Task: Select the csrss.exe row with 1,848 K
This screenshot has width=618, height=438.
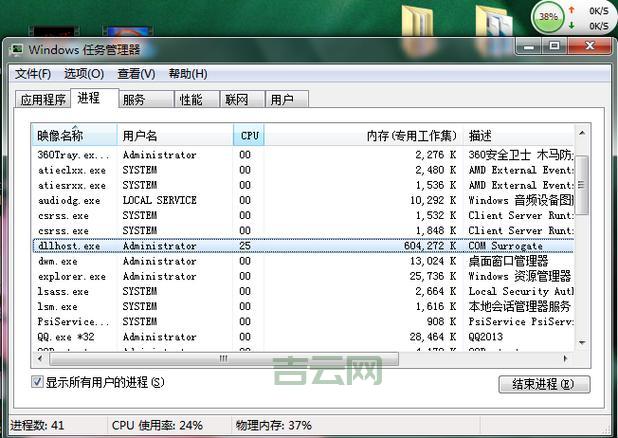Action: pyautogui.click(x=303, y=231)
